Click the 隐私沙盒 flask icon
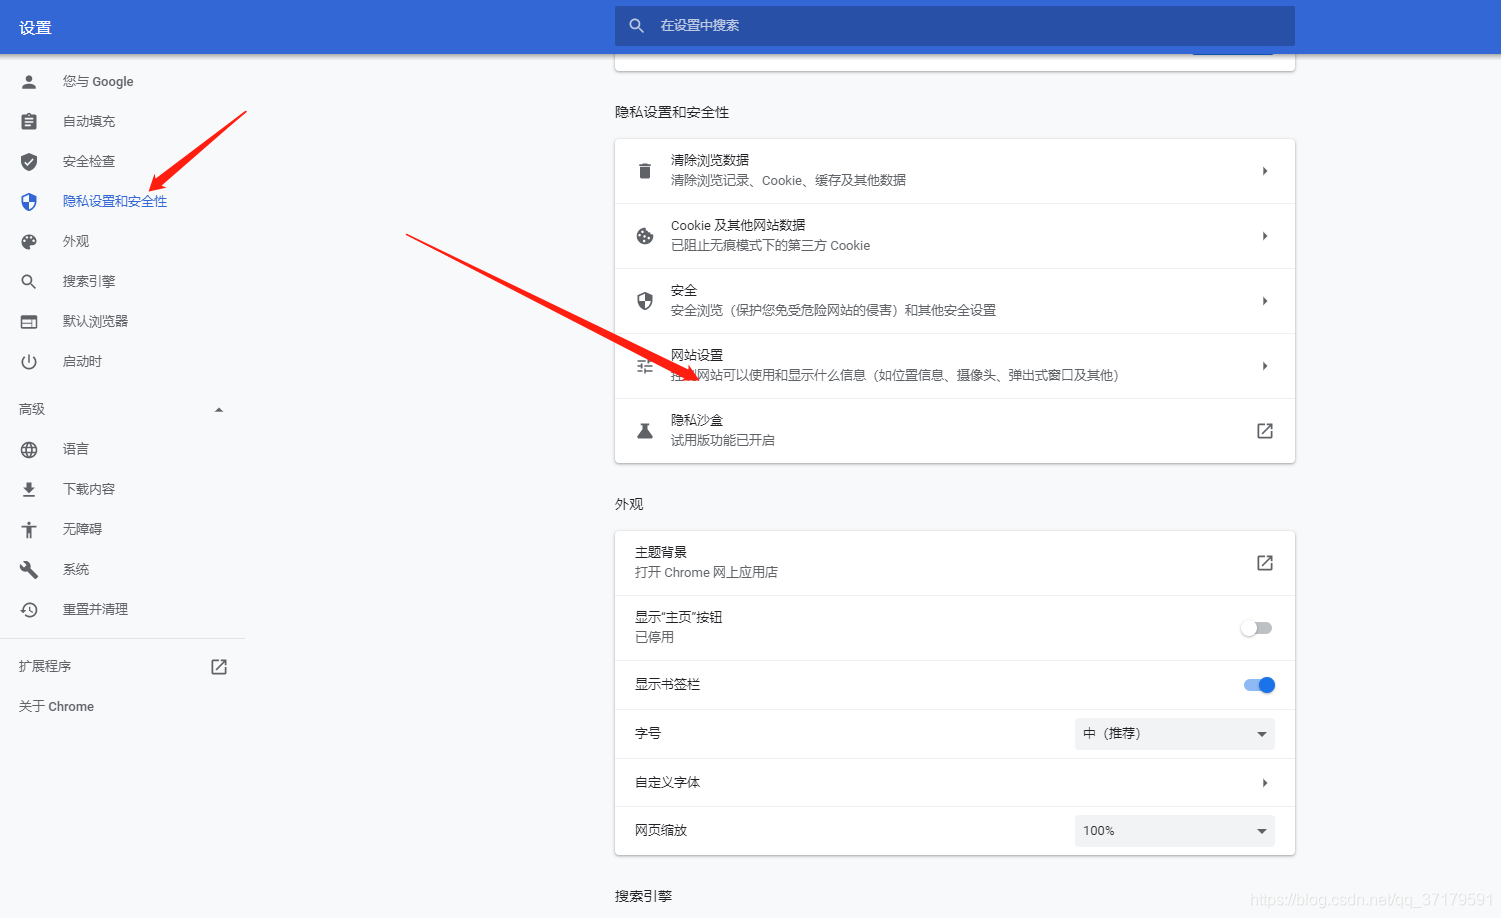 pyautogui.click(x=644, y=430)
